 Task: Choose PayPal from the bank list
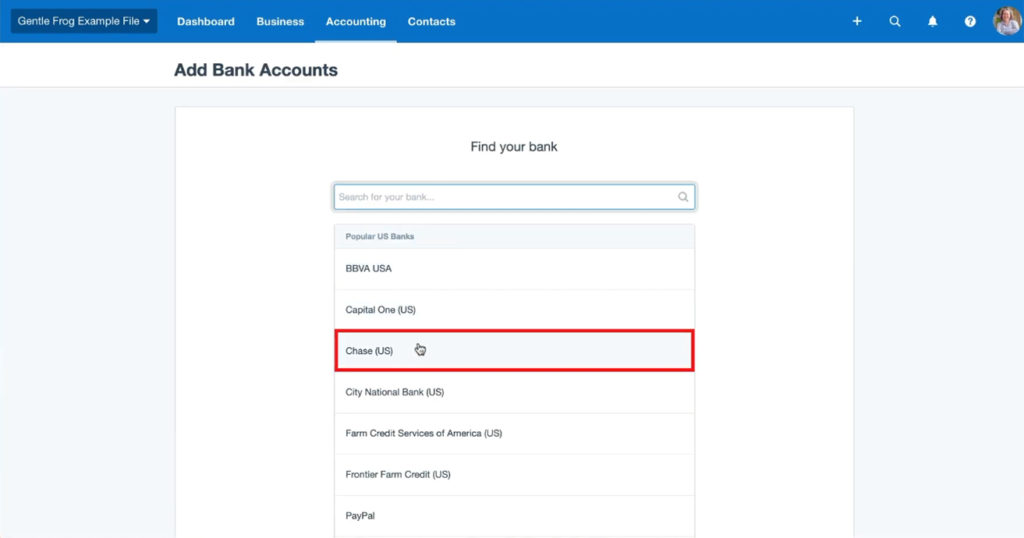[x=514, y=515]
